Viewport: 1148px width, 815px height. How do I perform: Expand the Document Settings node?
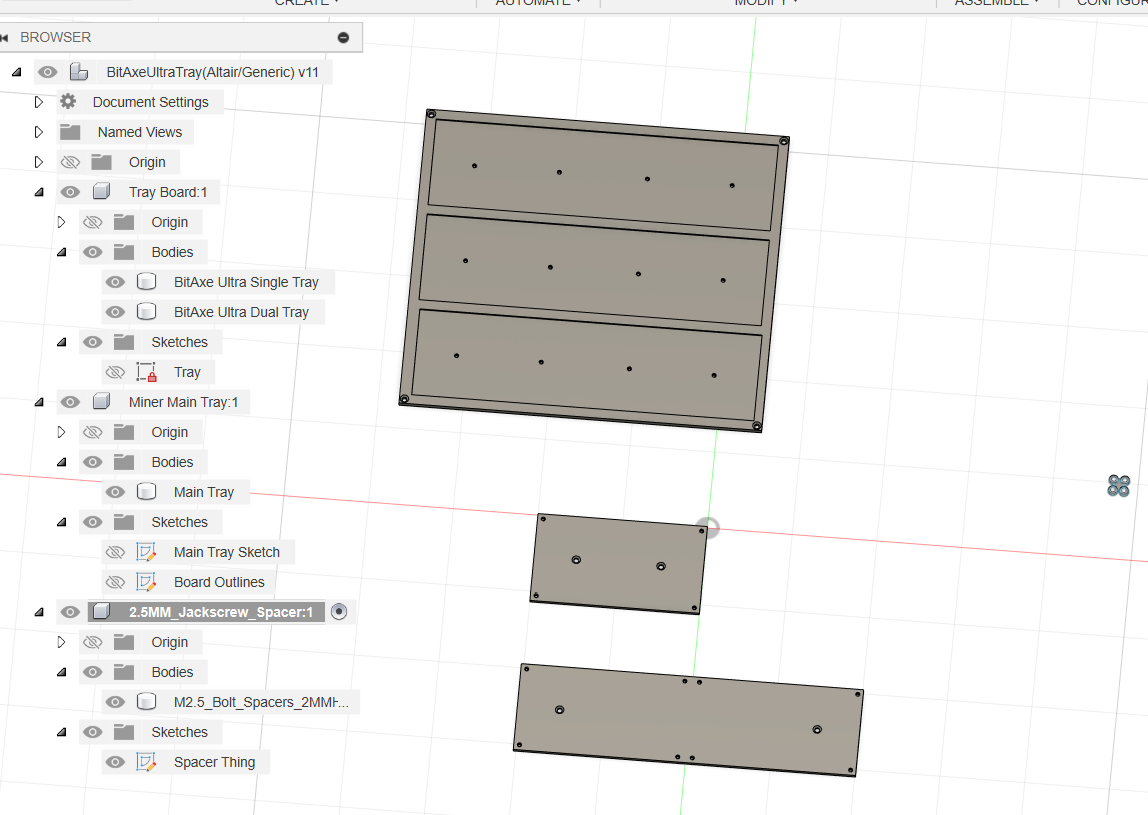[39, 102]
